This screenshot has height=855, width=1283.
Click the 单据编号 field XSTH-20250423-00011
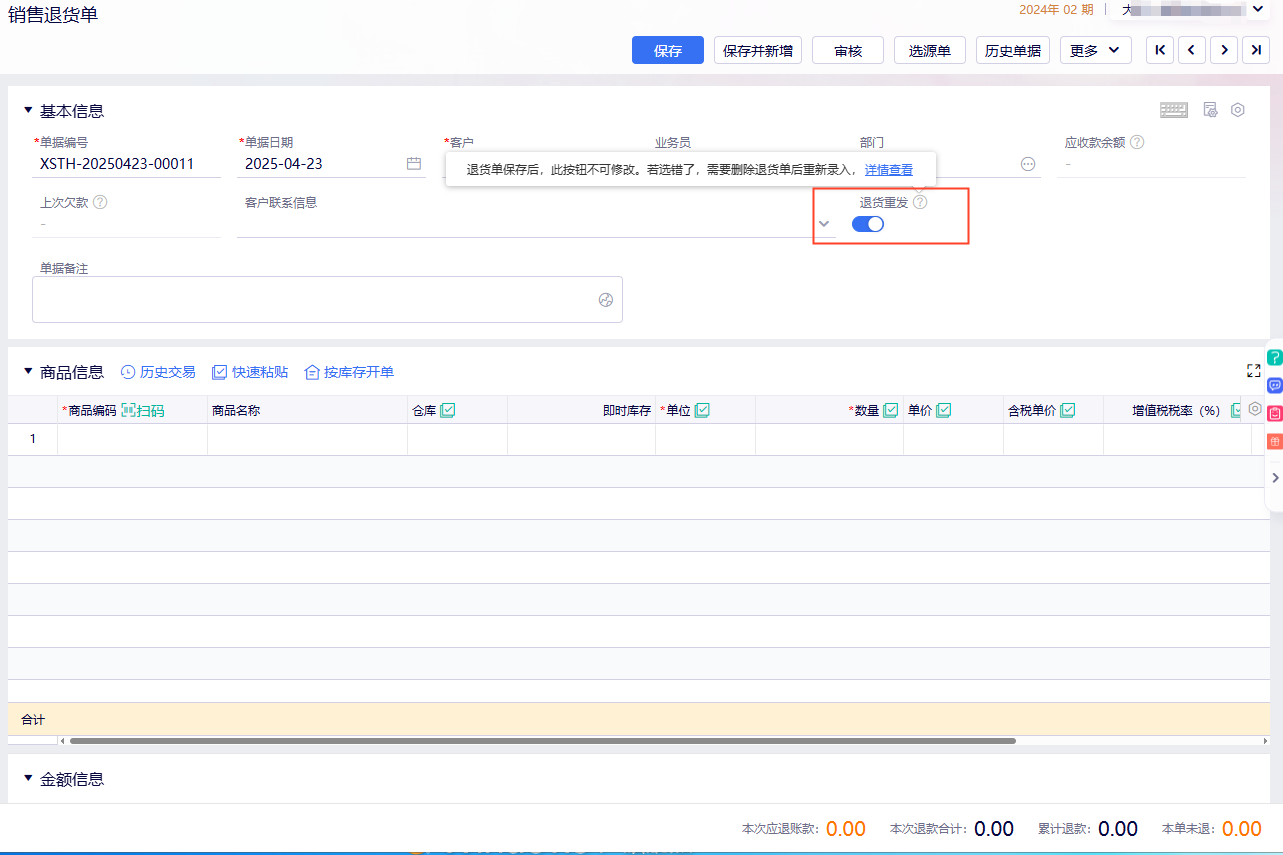[x=127, y=164]
